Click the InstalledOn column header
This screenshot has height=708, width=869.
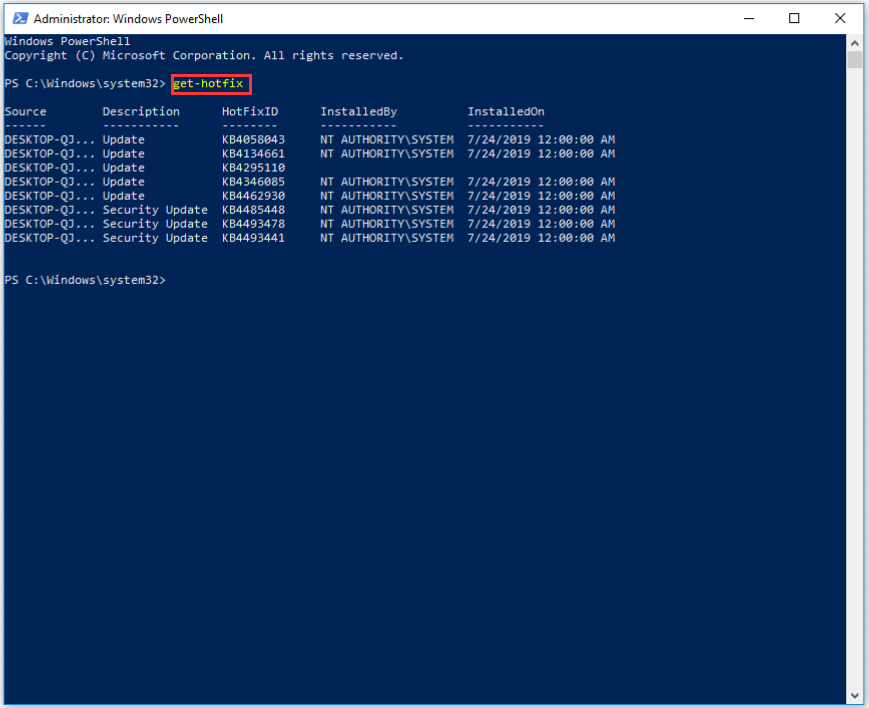506,111
